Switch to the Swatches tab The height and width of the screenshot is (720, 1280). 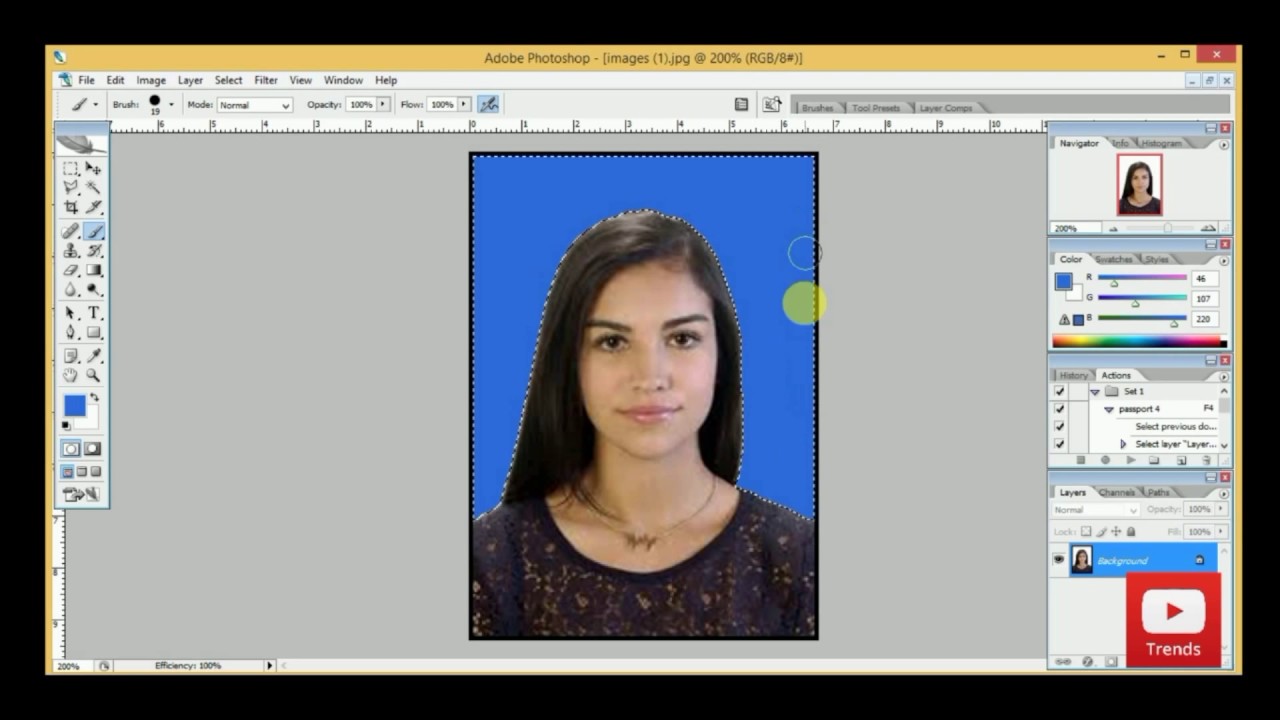[x=1113, y=259]
